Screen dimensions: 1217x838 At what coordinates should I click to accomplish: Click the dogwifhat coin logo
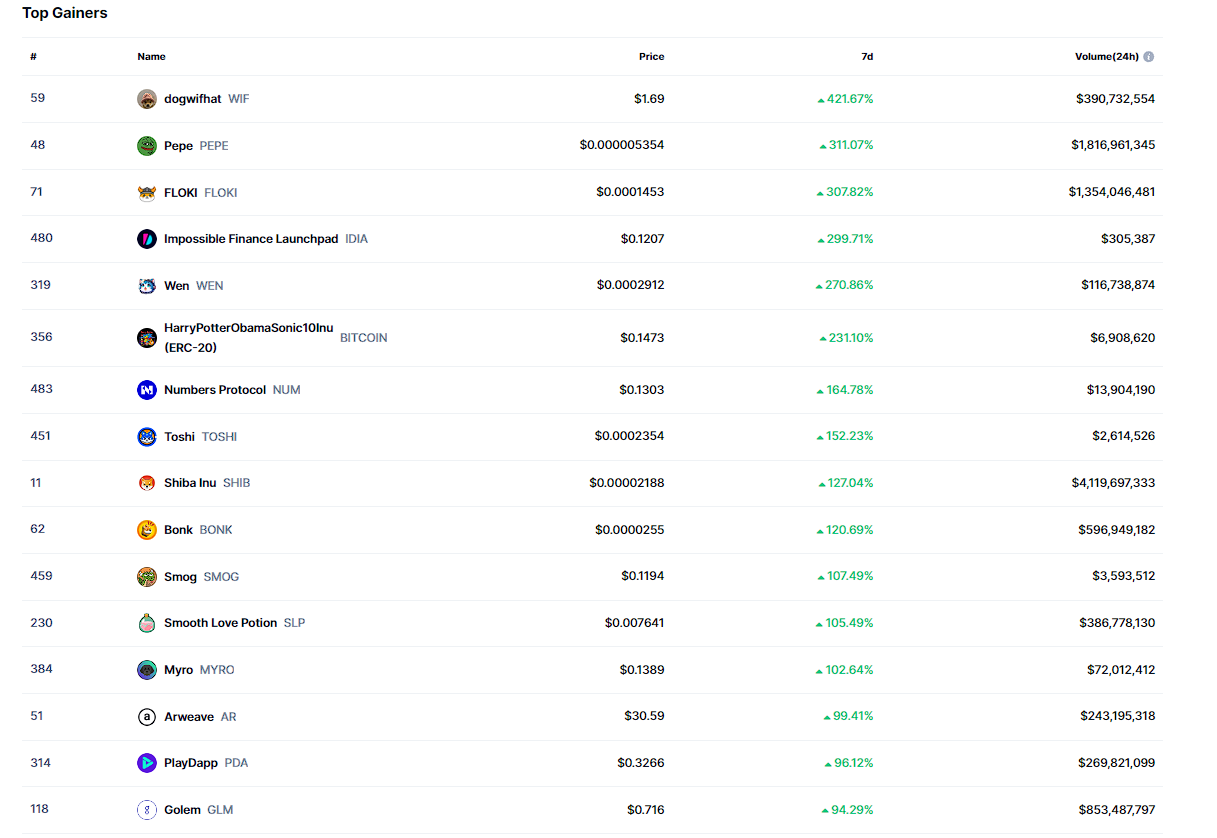click(147, 99)
